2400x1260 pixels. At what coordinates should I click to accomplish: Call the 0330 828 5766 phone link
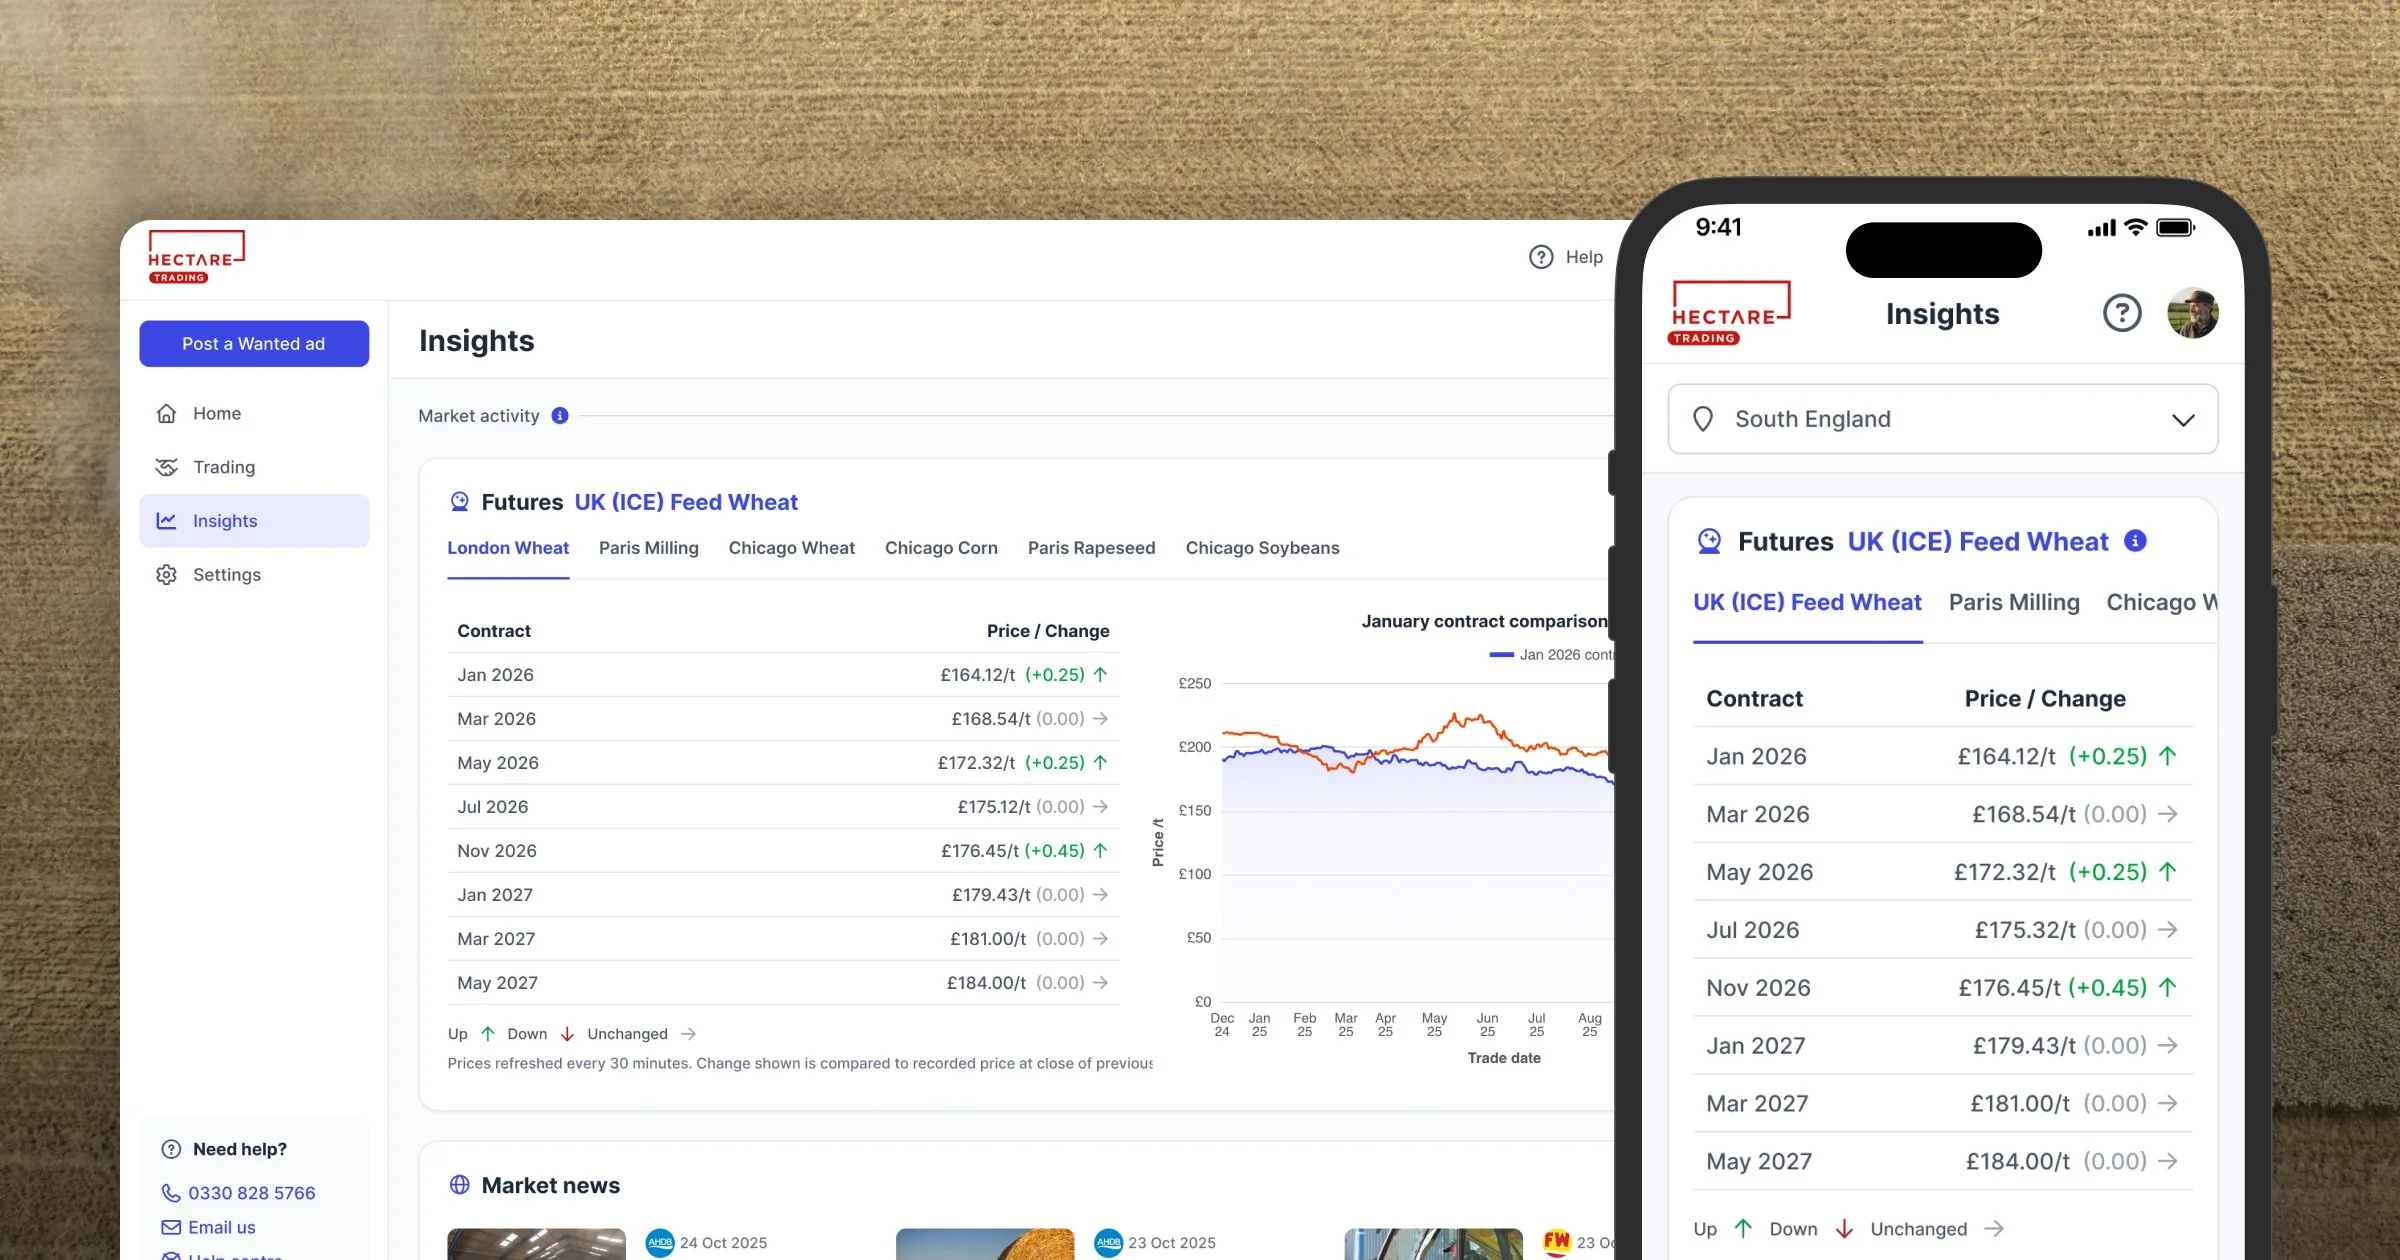click(251, 1193)
